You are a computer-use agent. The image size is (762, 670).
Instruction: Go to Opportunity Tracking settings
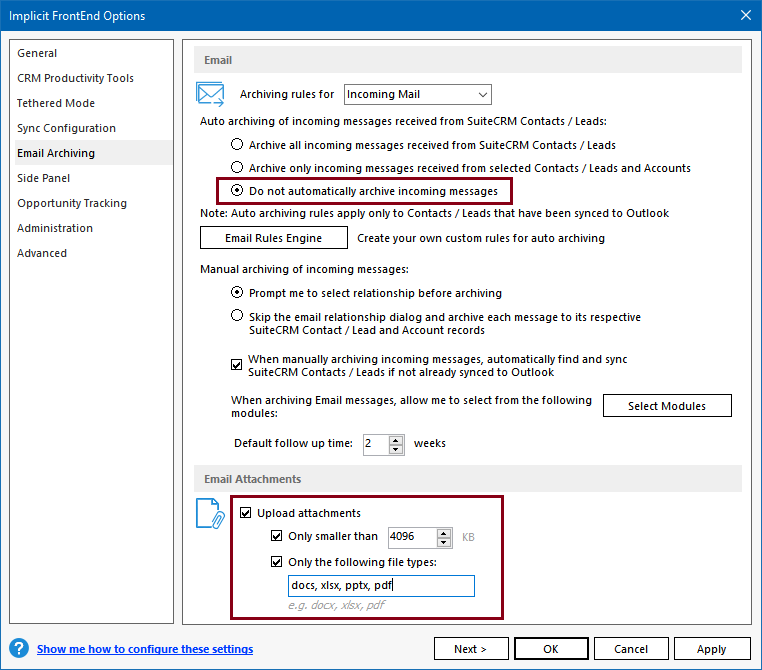72,203
